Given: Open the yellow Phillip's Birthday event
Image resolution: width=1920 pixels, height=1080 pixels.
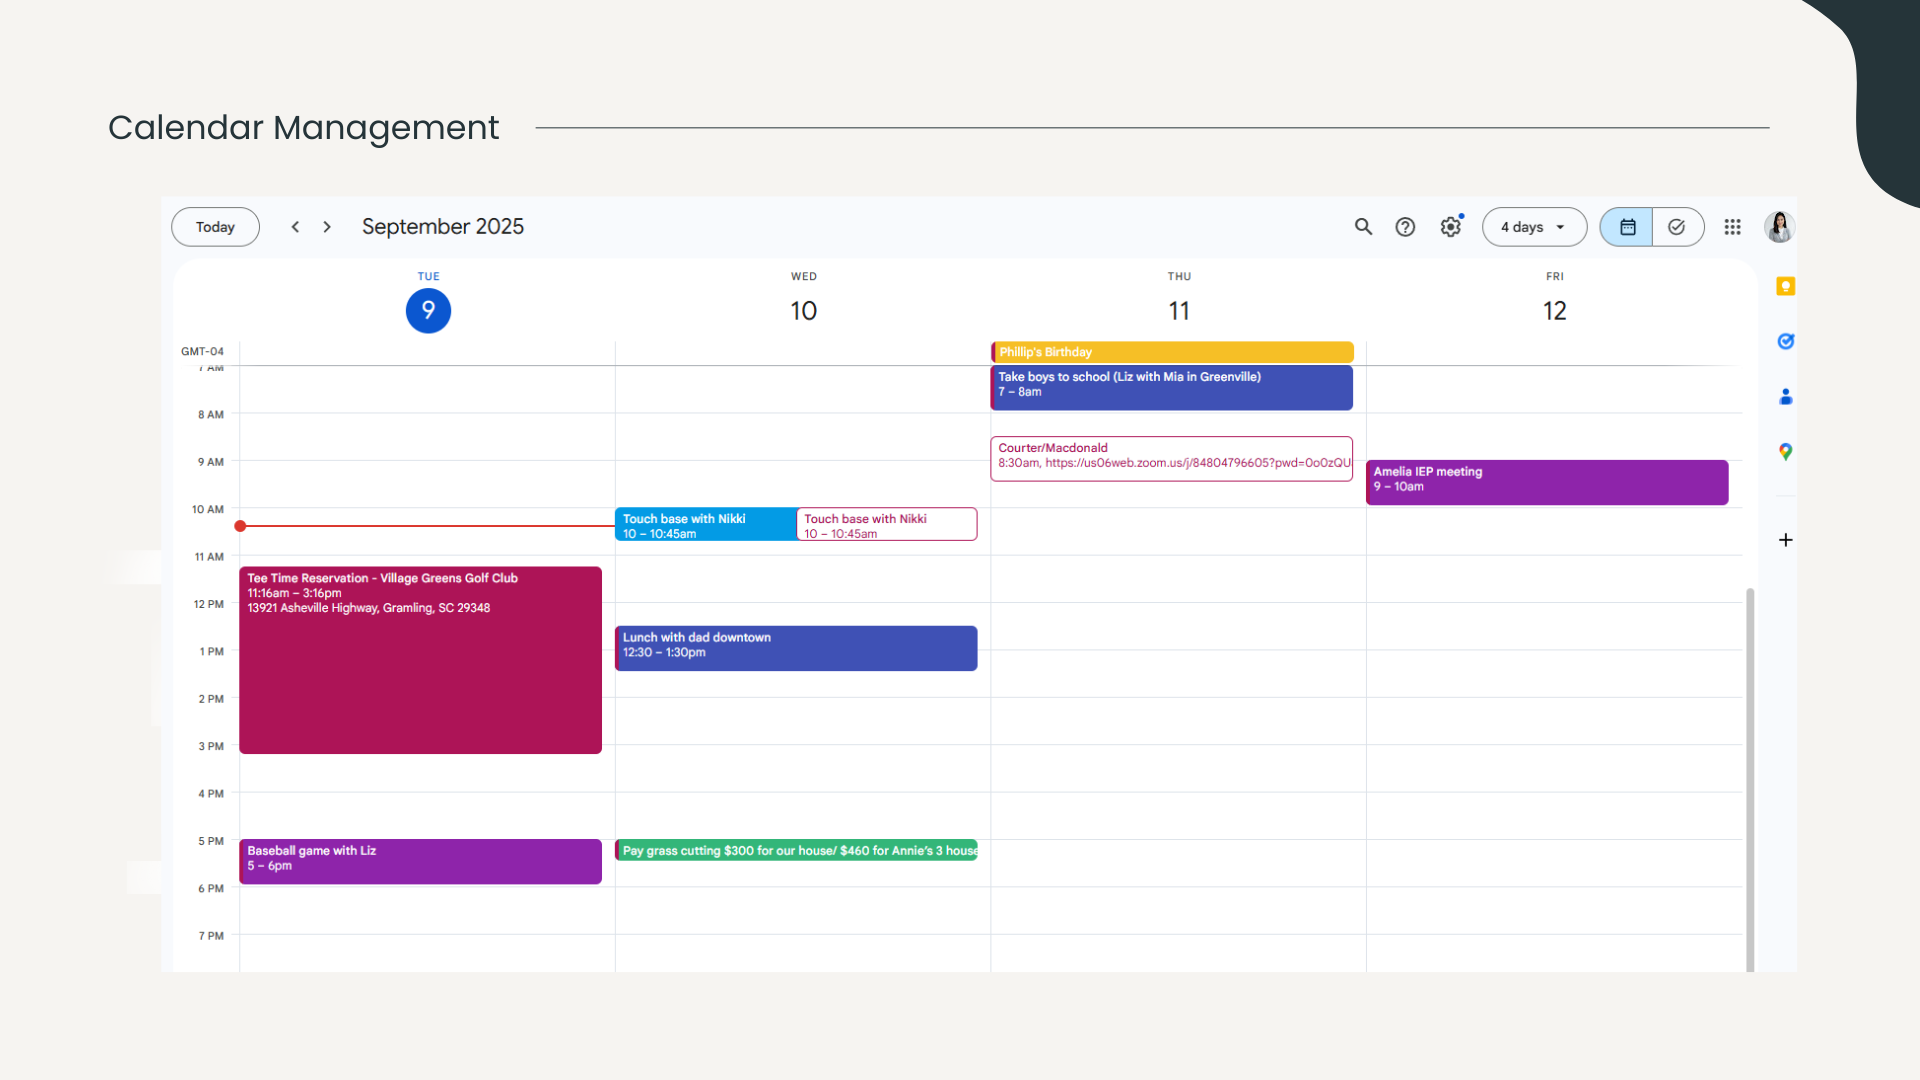Looking at the screenshot, I should pos(1171,352).
